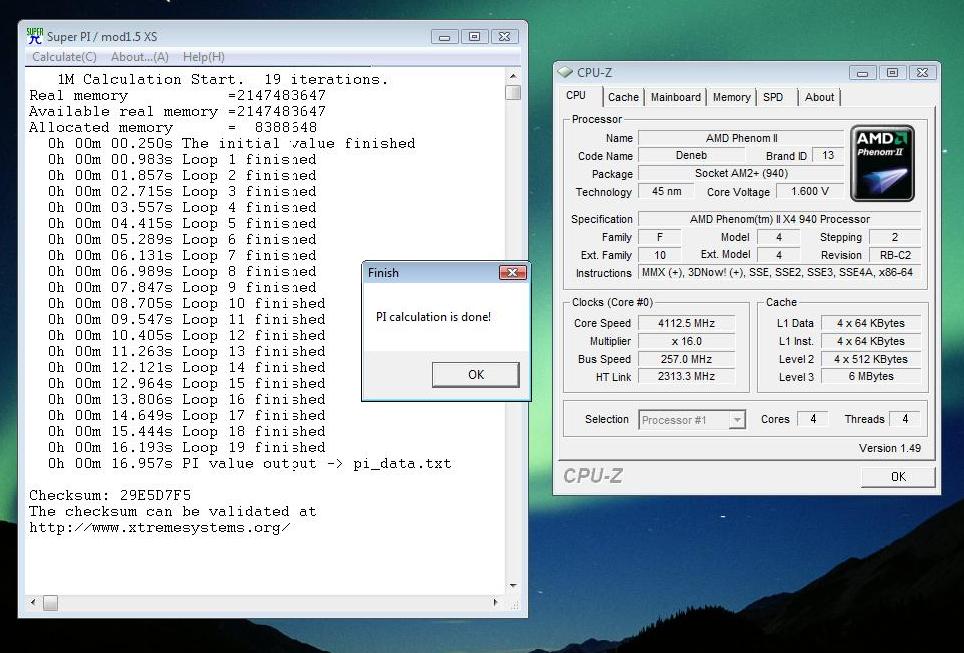Click the Super PI app icon in title bar
Image resolution: width=964 pixels, height=653 pixels.
tap(34, 36)
